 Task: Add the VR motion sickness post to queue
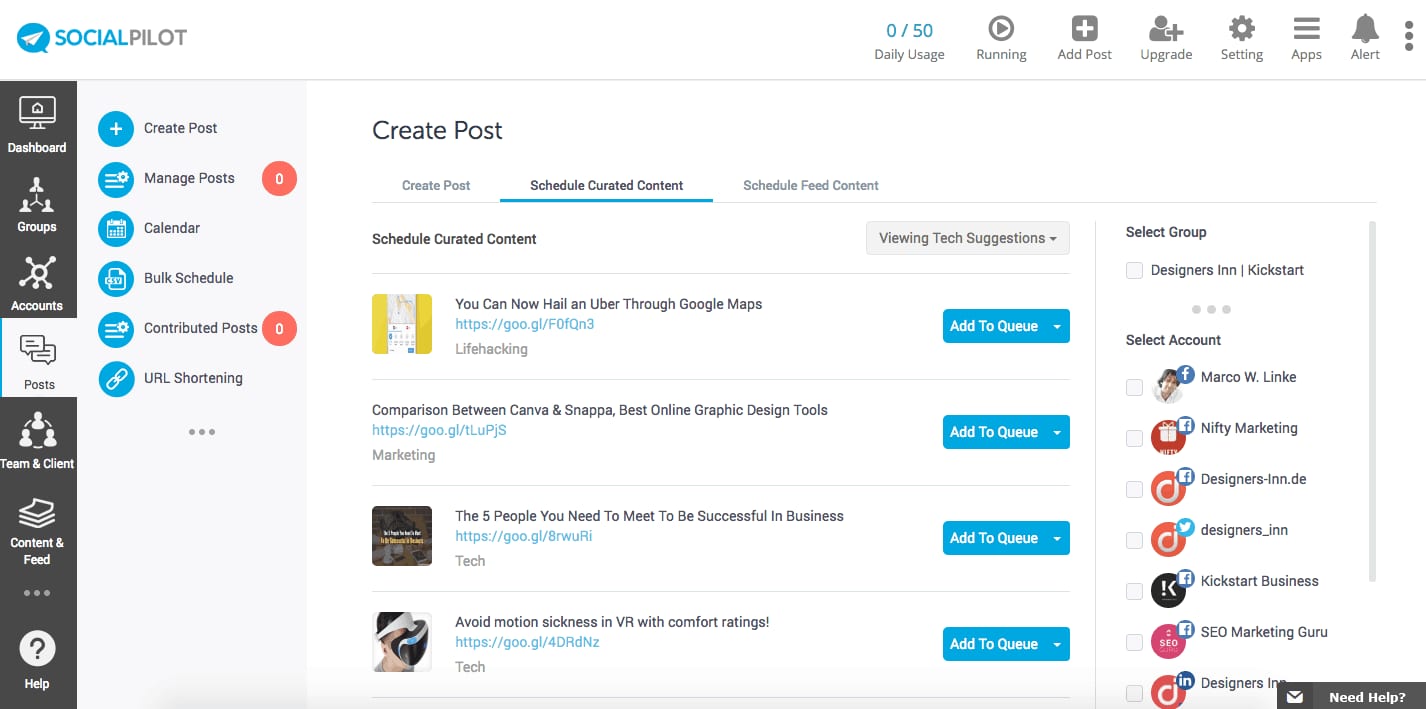tap(994, 644)
